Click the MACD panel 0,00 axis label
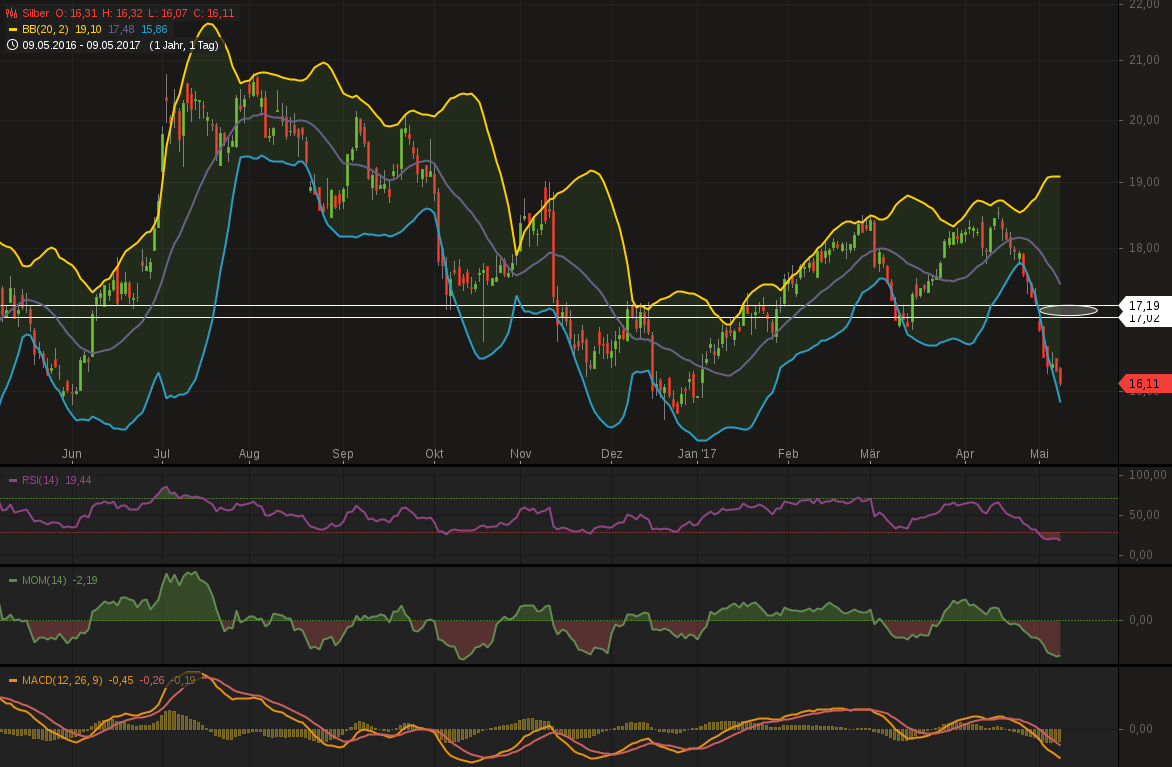This screenshot has height=767, width=1172. tap(1141, 729)
